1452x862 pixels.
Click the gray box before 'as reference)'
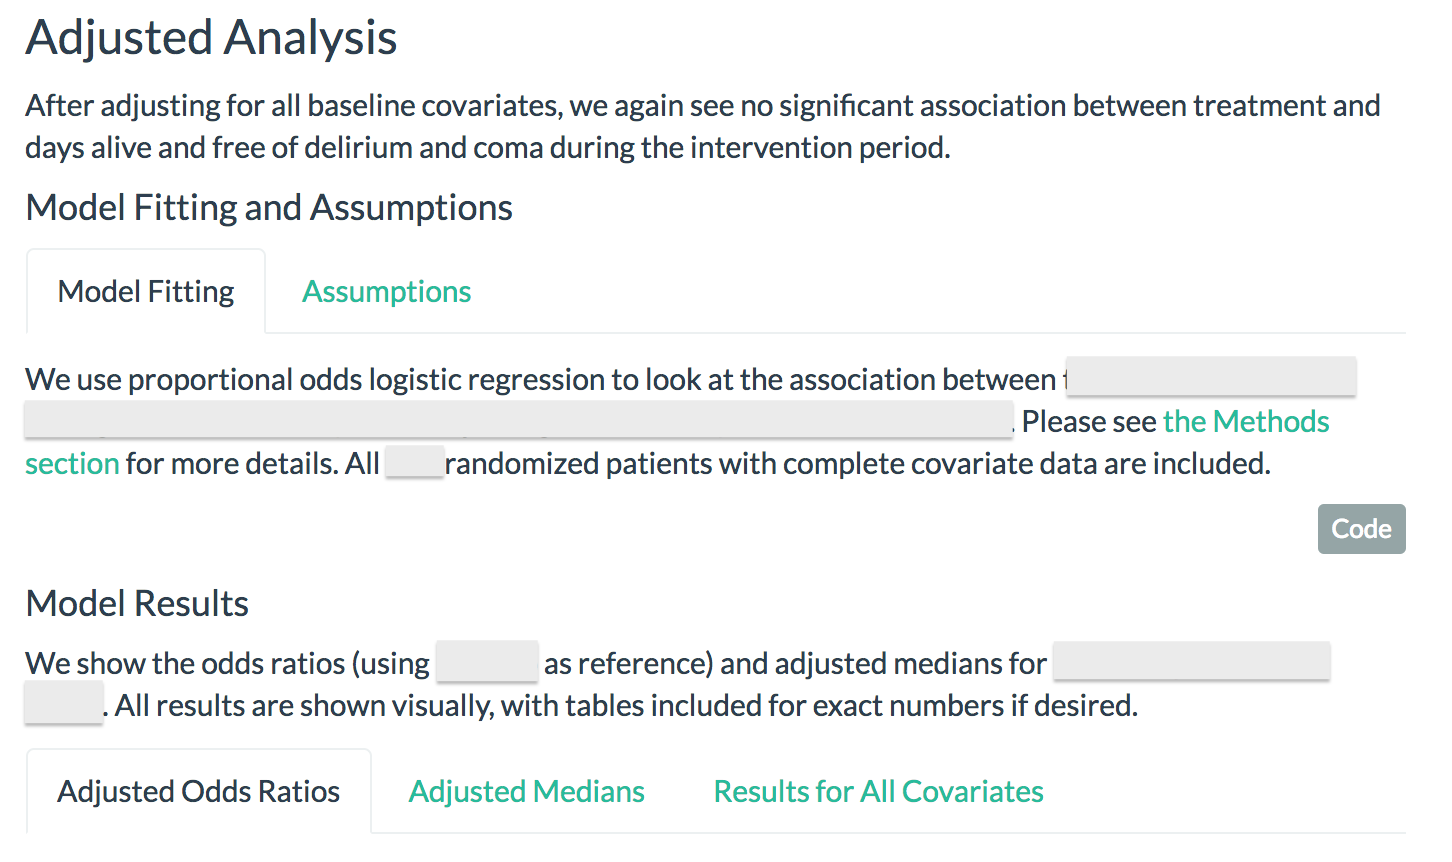click(x=487, y=661)
